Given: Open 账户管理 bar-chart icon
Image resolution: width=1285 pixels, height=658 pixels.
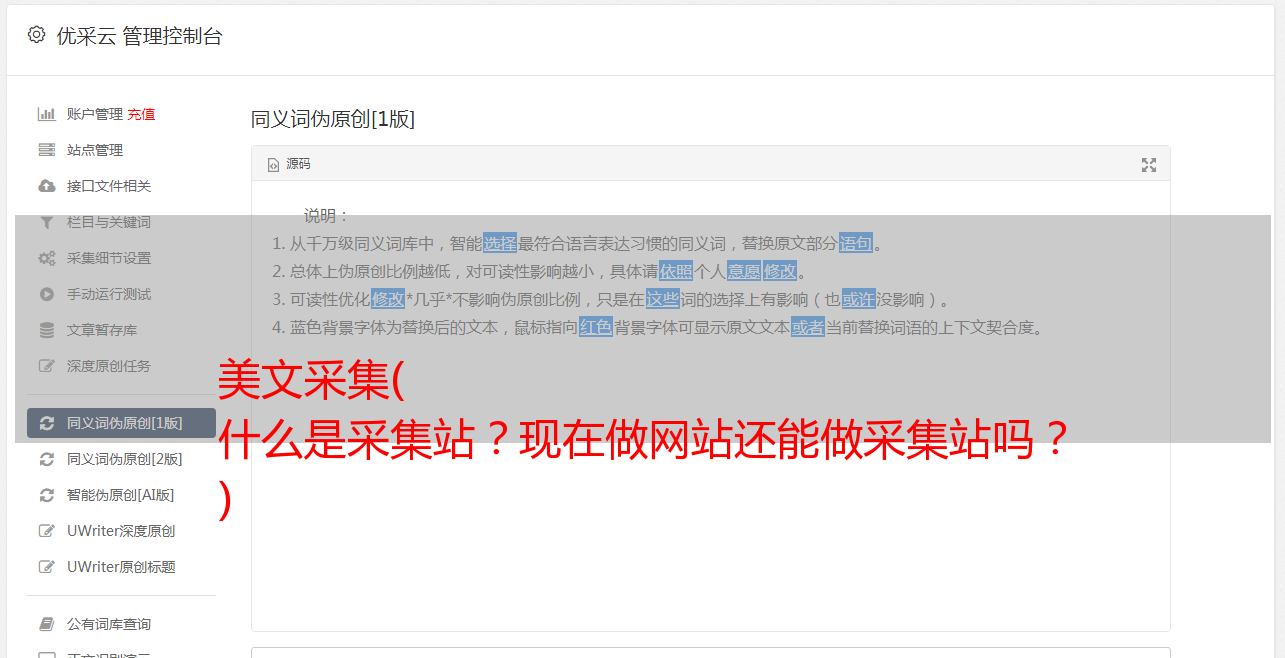Looking at the screenshot, I should [x=46, y=114].
